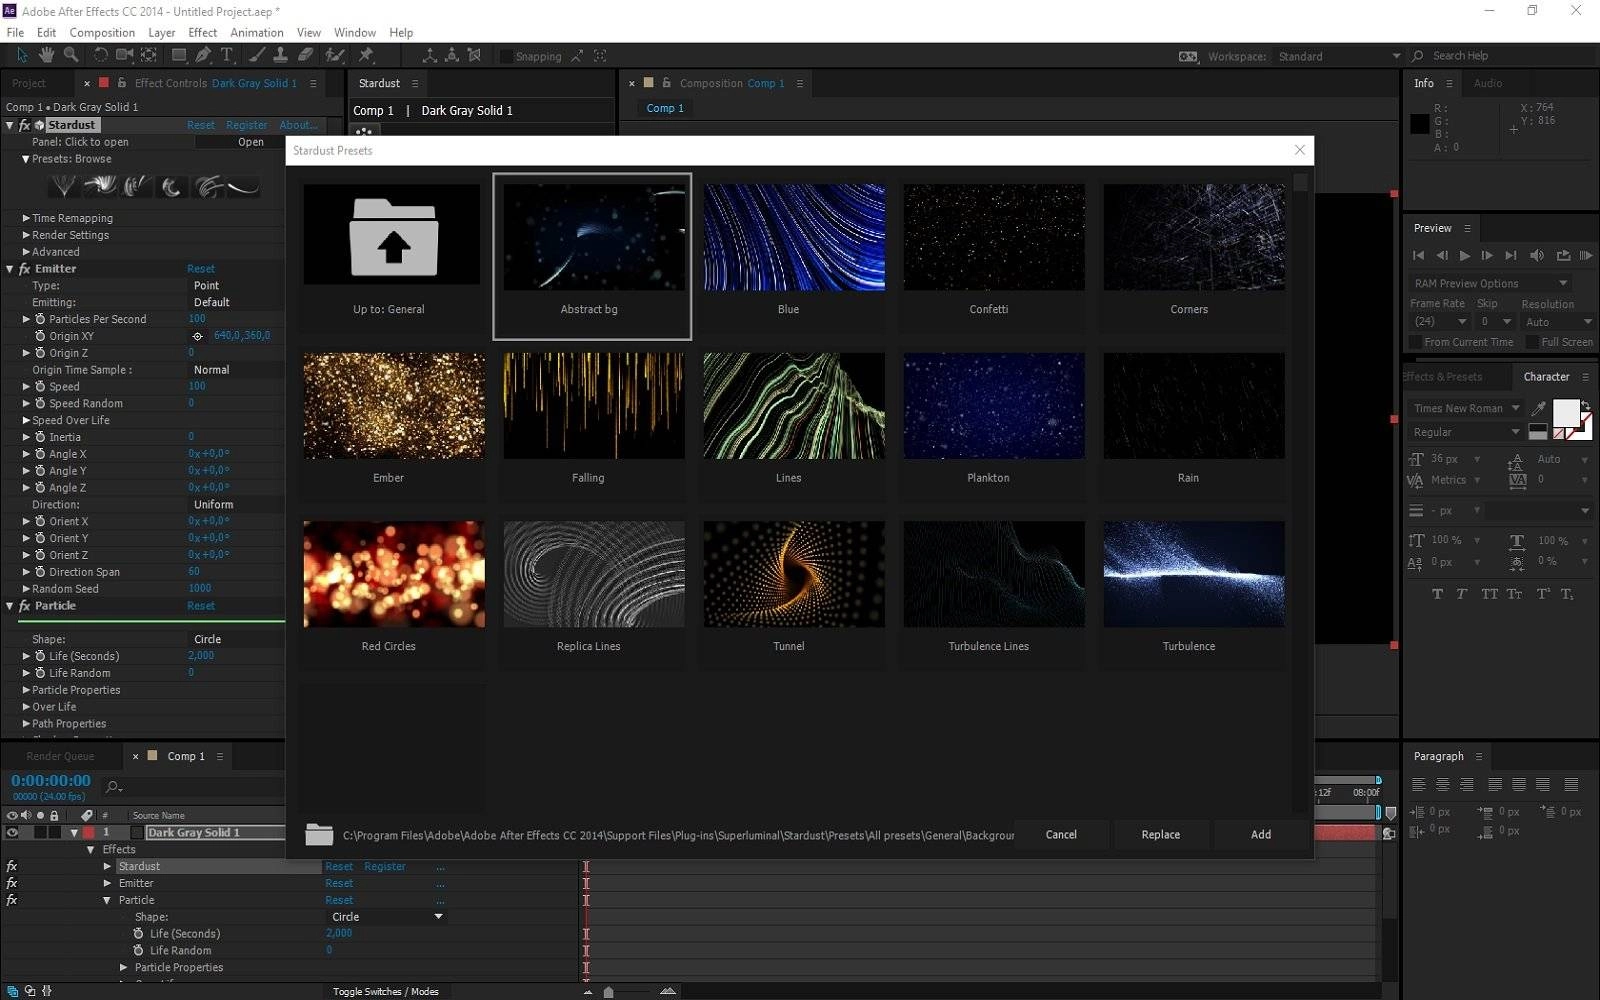Open Effect Controls panel menu icon
Screen dimensions: 1600x1000
coord(313,83)
